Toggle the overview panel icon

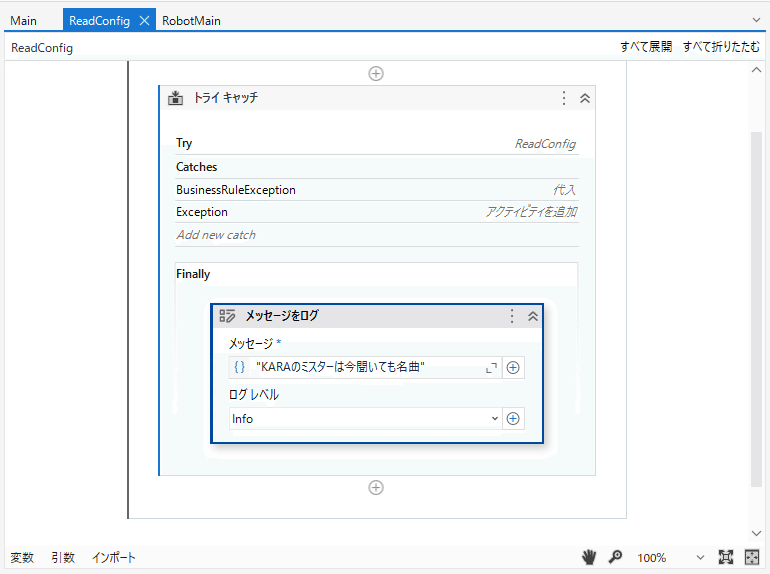pos(752,557)
